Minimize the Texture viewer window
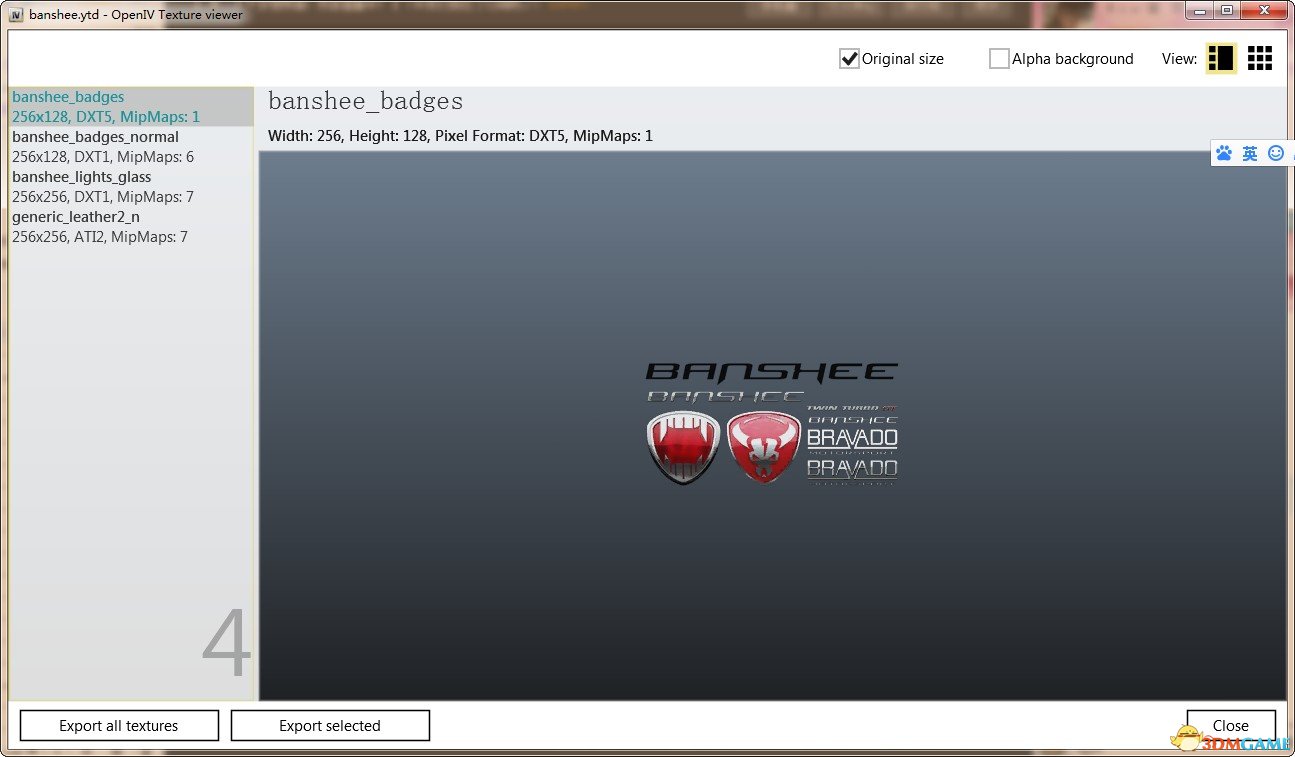 [1200, 11]
